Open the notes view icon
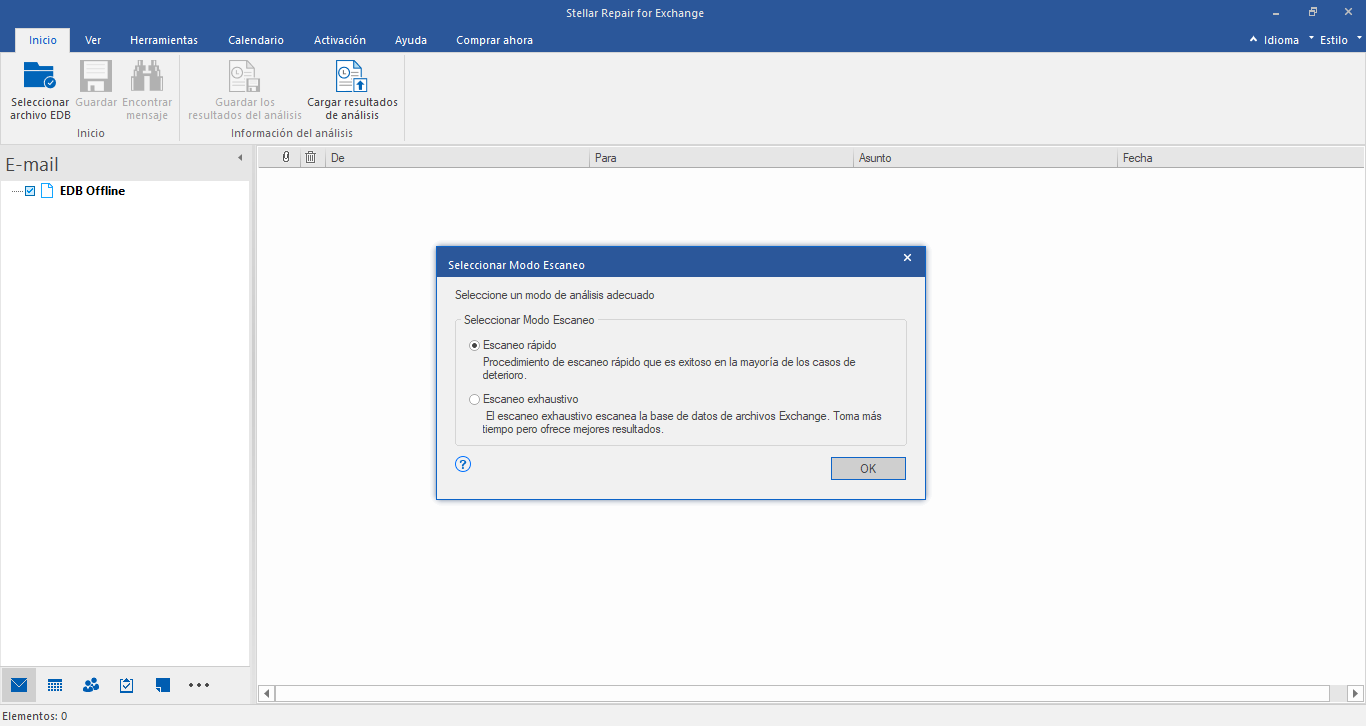1366x726 pixels. tap(163, 685)
